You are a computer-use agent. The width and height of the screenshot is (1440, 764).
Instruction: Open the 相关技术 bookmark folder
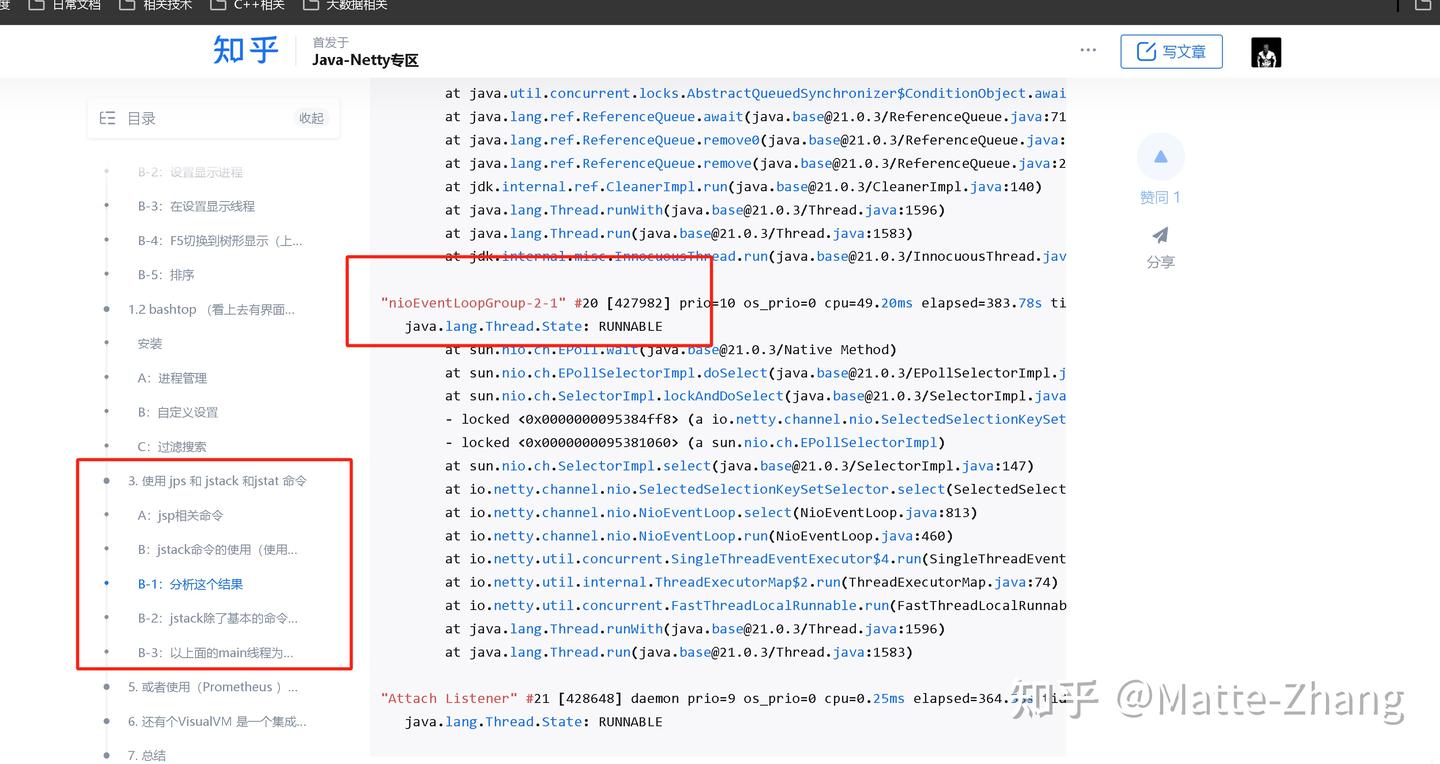(x=155, y=5)
